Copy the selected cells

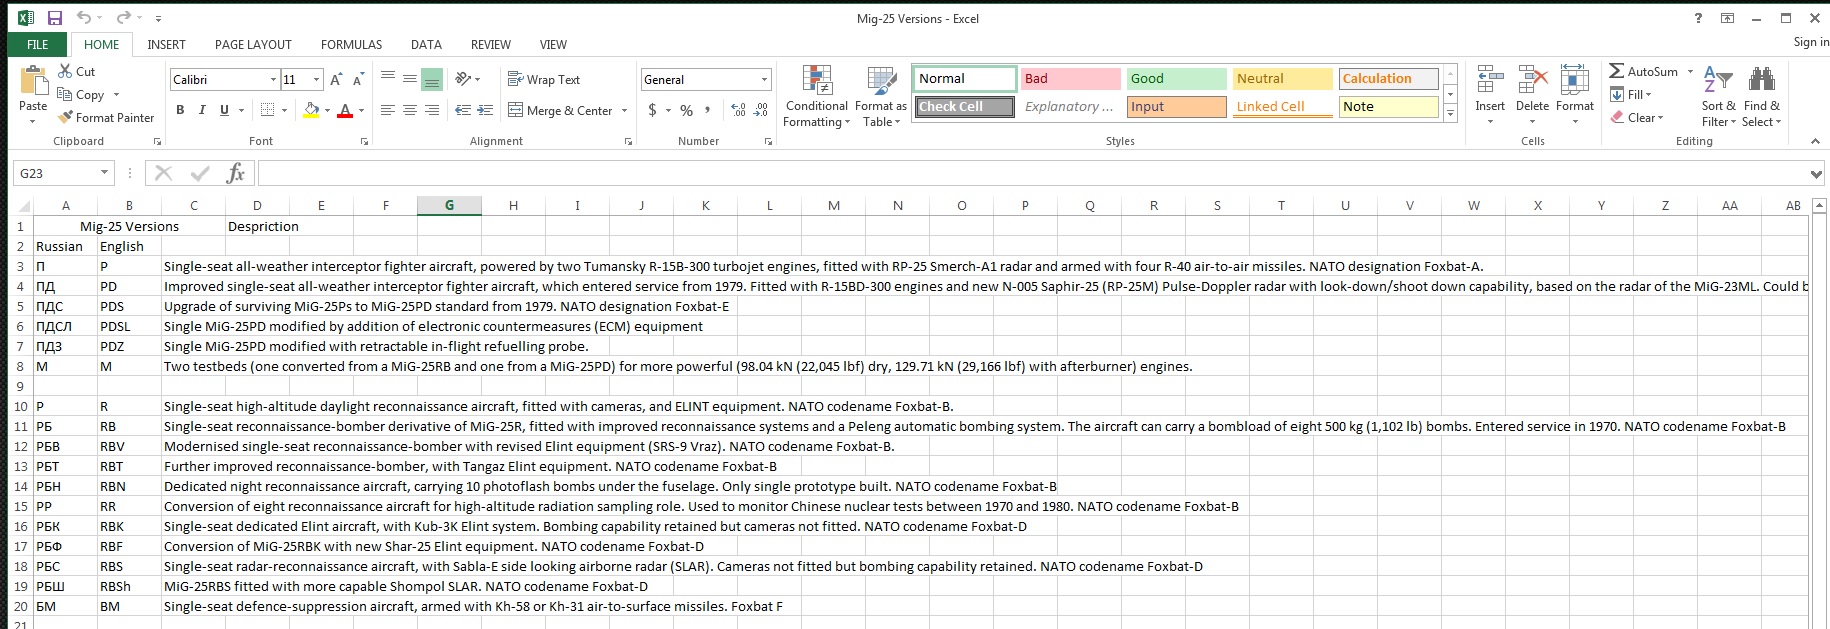(x=81, y=95)
